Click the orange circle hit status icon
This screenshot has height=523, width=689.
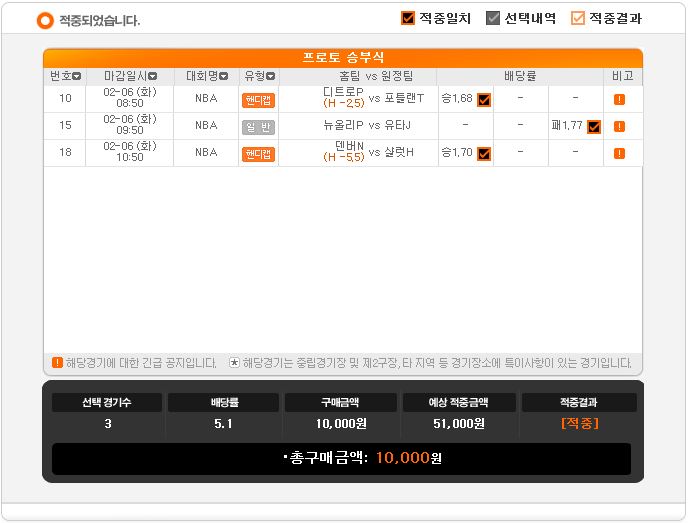coord(45,20)
